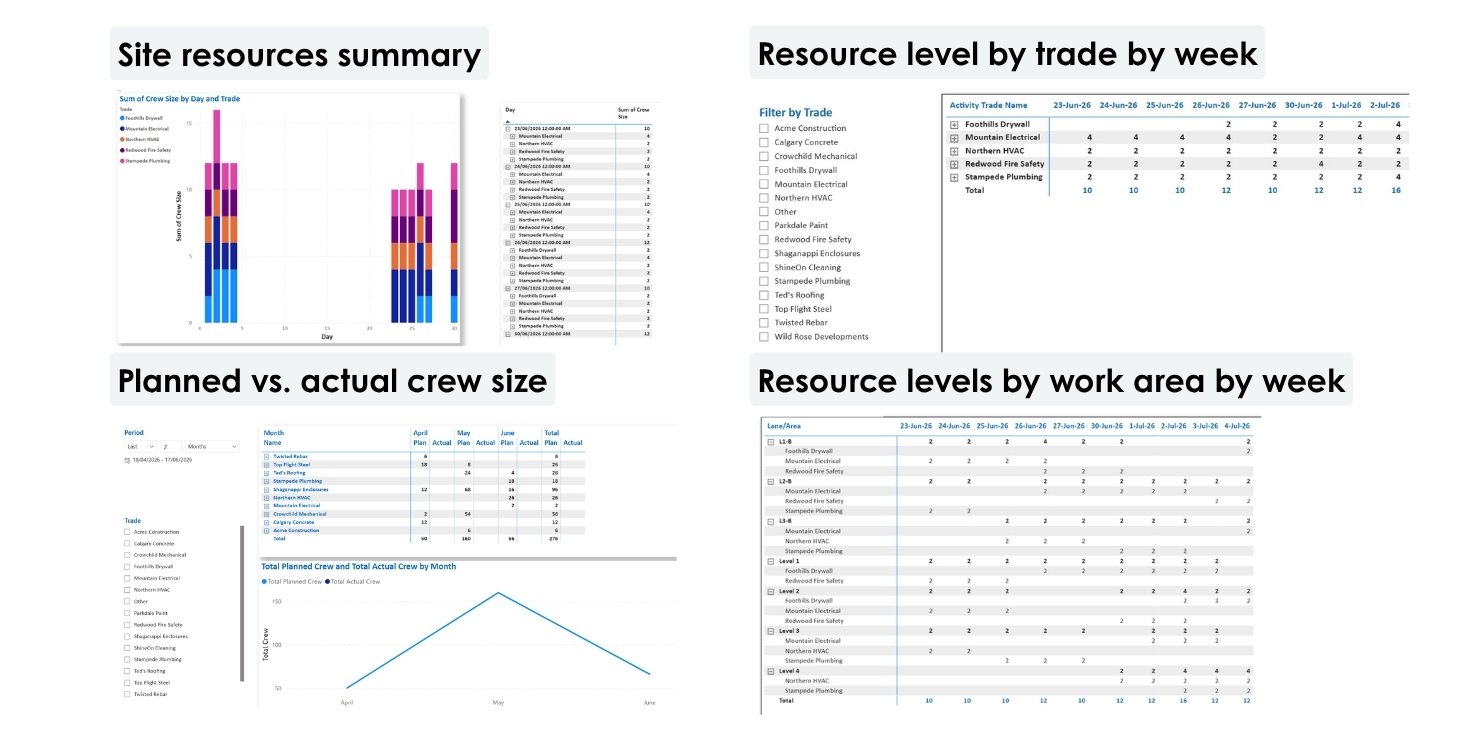Tick Other in the planned vs. actual Trade slicer
The image size is (1462, 750).
point(127,601)
